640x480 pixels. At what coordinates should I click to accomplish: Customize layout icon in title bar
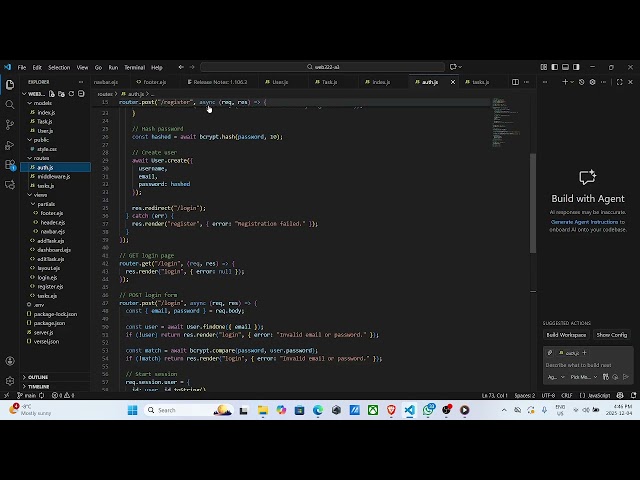coord(544,67)
